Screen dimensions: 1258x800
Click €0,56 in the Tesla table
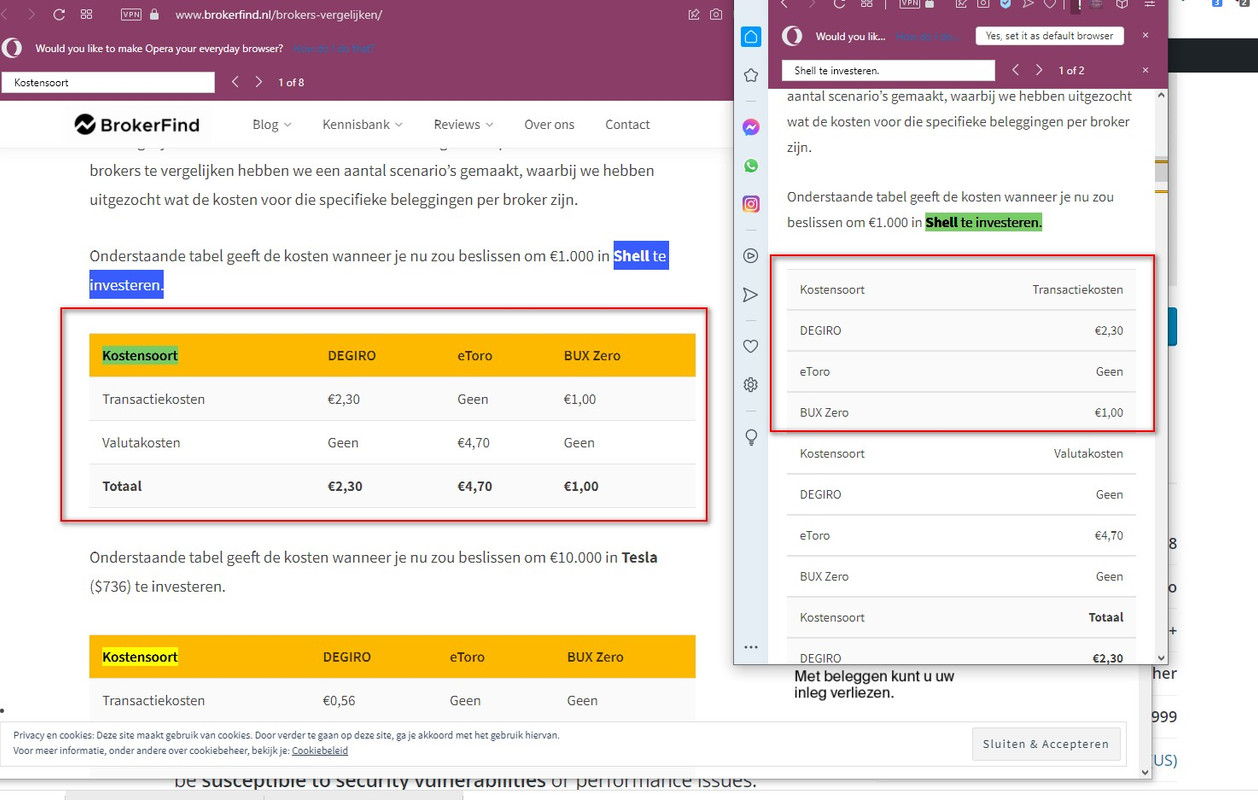point(338,700)
